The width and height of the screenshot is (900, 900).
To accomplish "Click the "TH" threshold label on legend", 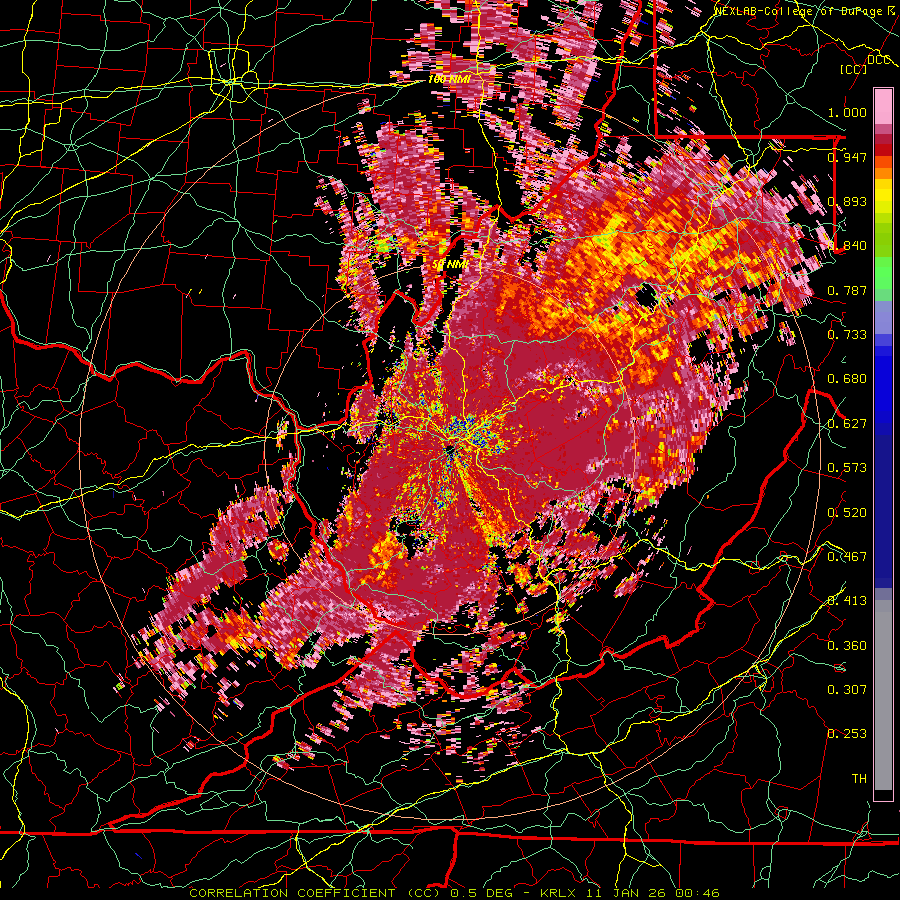I will pos(859,779).
